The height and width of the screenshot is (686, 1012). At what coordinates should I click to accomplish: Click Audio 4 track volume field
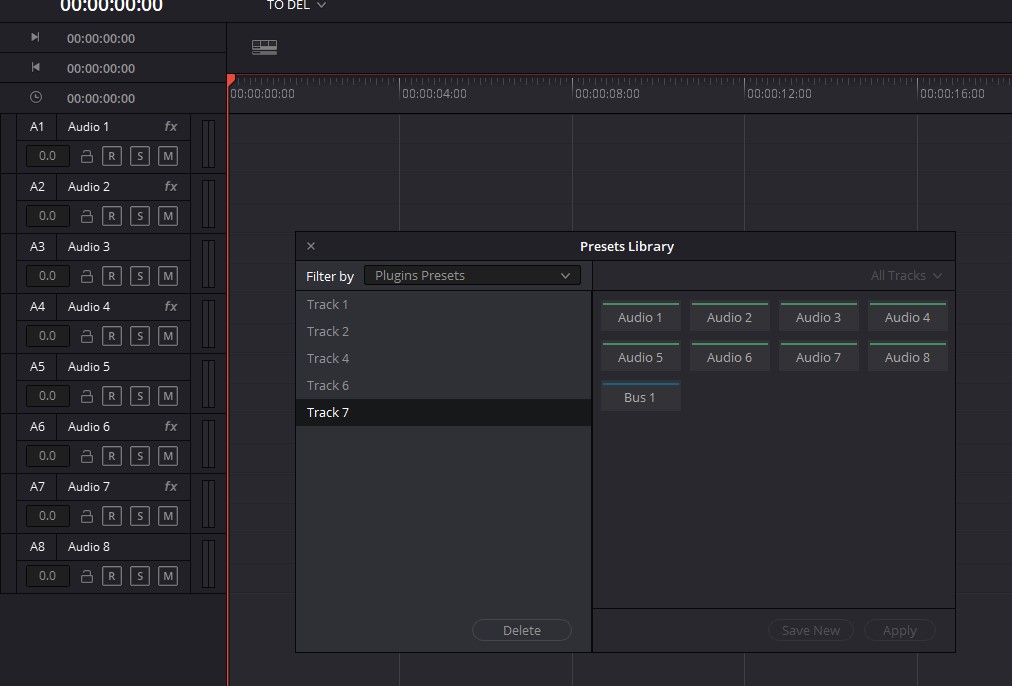(47, 336)
